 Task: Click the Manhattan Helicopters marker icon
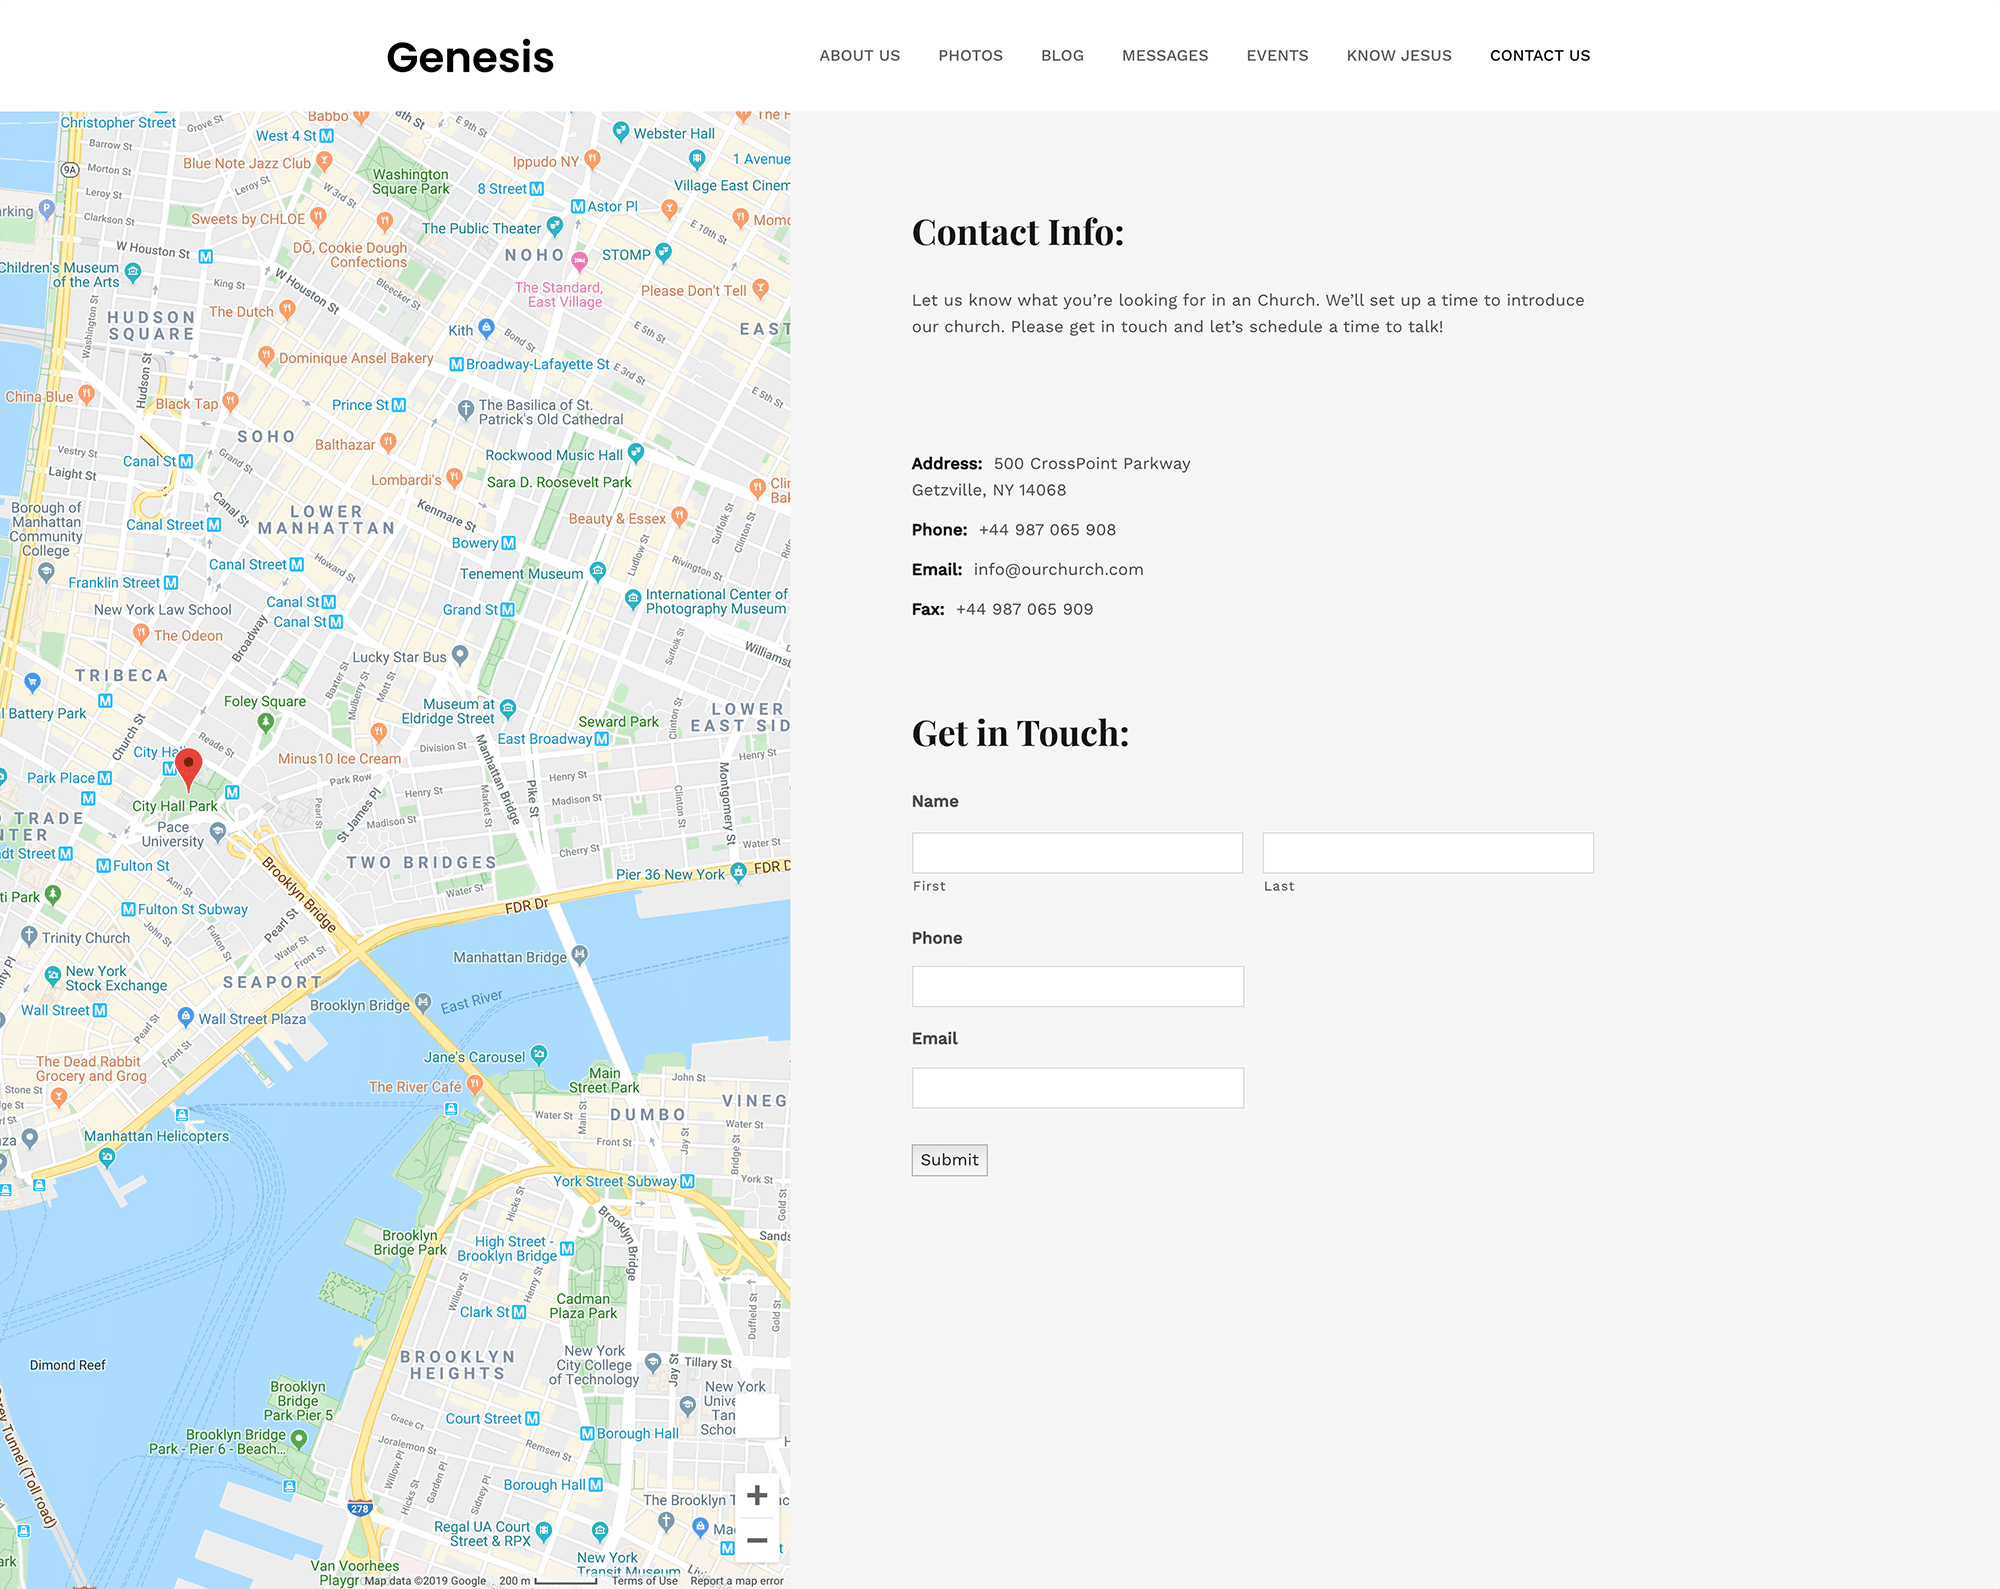(x=107, y=1158)
